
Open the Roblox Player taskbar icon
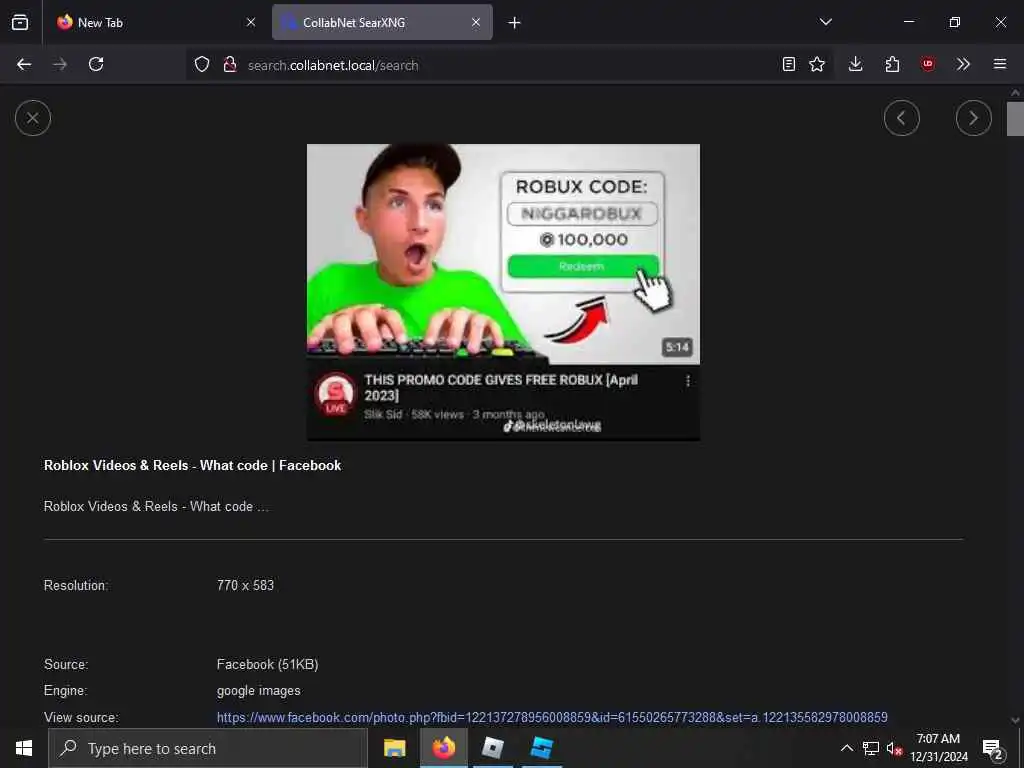click(492, 748)
